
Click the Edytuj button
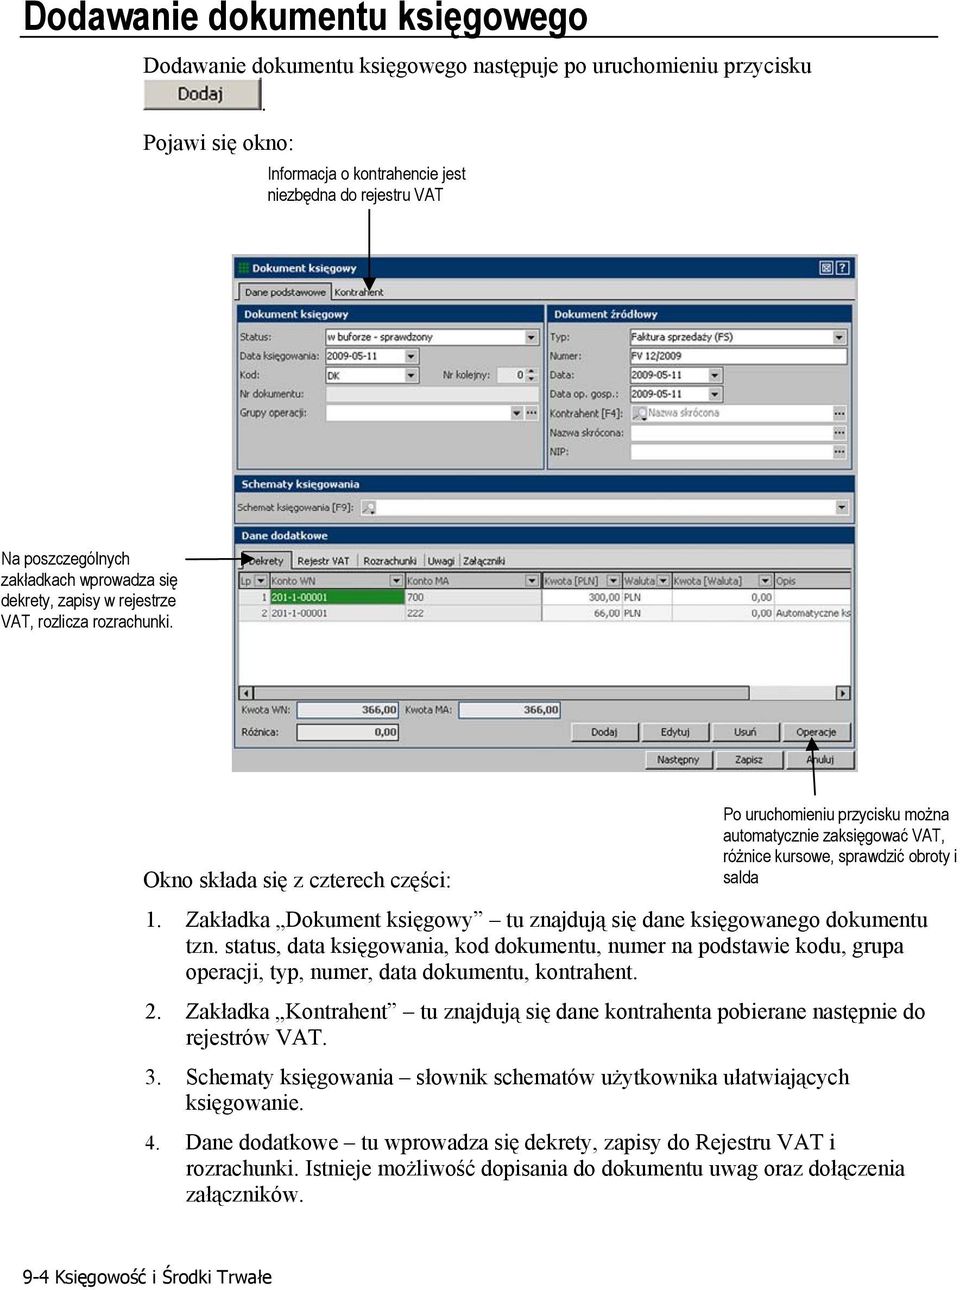(x=675, y=732)
